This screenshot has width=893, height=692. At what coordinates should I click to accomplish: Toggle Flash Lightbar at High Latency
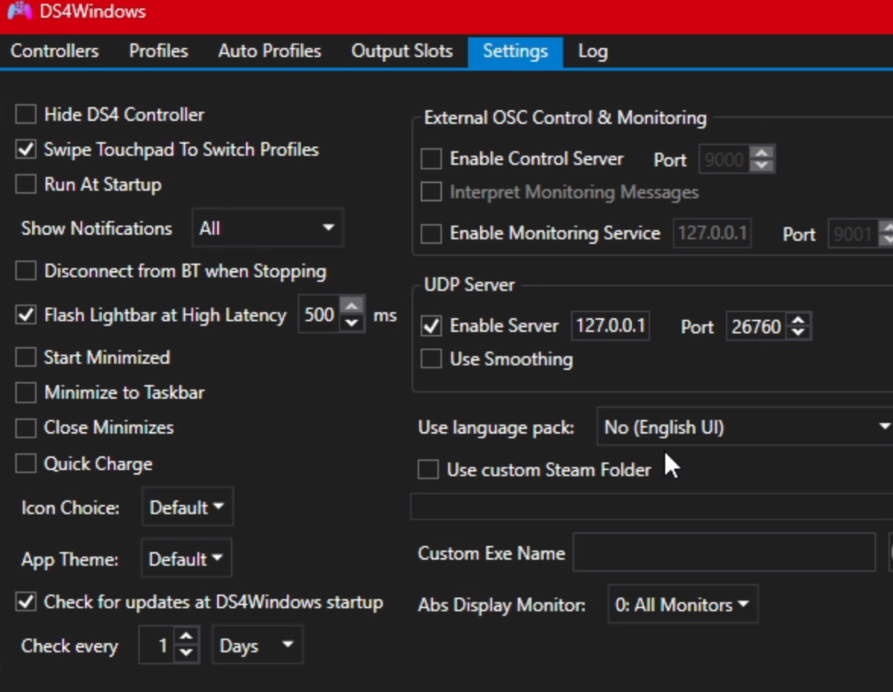[x=26, y=314]
